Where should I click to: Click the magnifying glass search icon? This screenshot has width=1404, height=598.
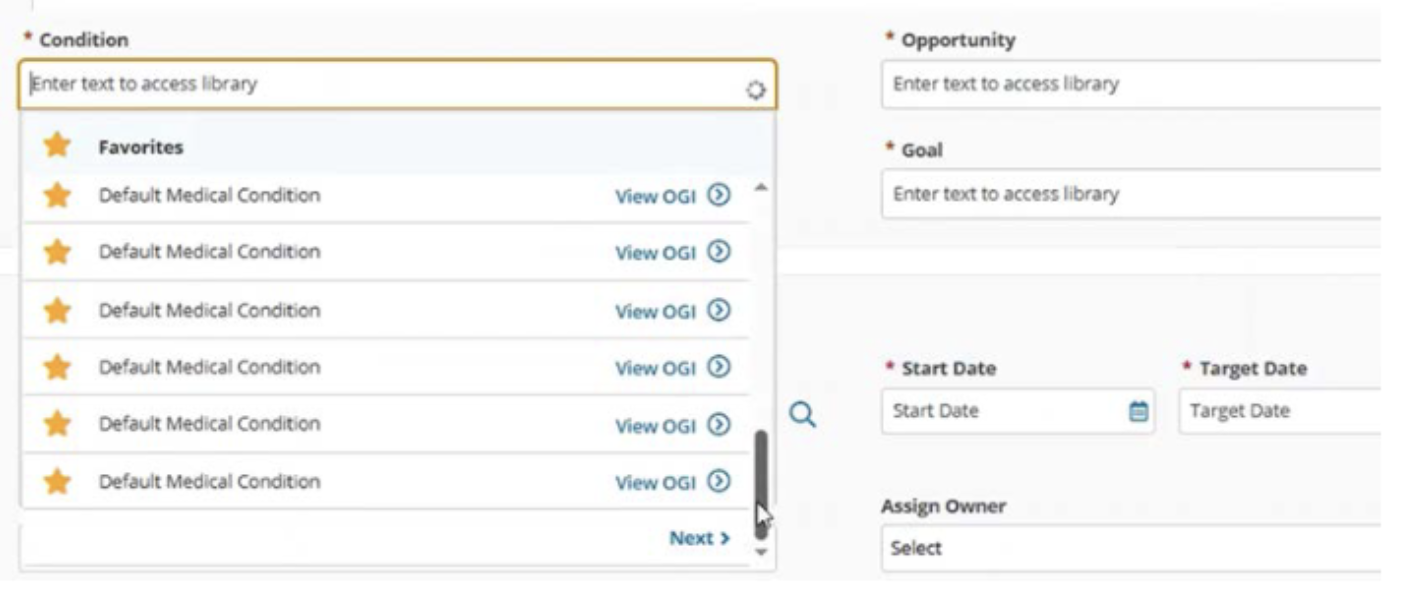click(802, 414)
